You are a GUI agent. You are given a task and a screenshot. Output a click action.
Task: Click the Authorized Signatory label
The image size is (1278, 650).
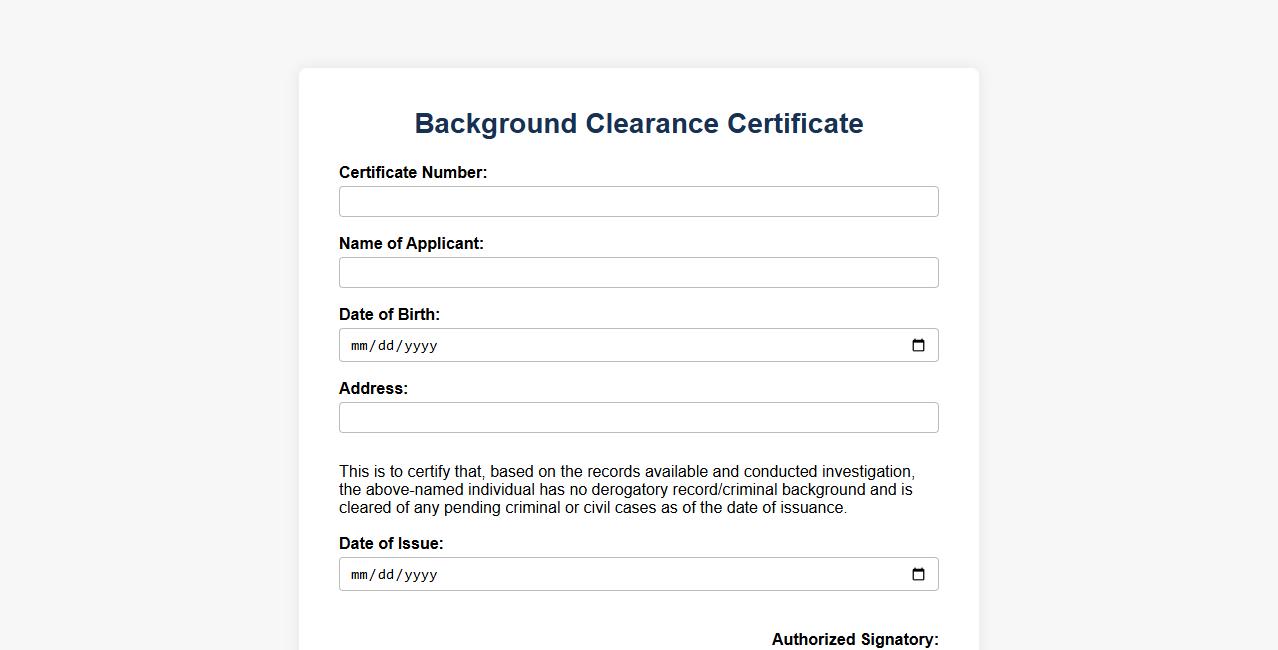[x=855, y=640]
